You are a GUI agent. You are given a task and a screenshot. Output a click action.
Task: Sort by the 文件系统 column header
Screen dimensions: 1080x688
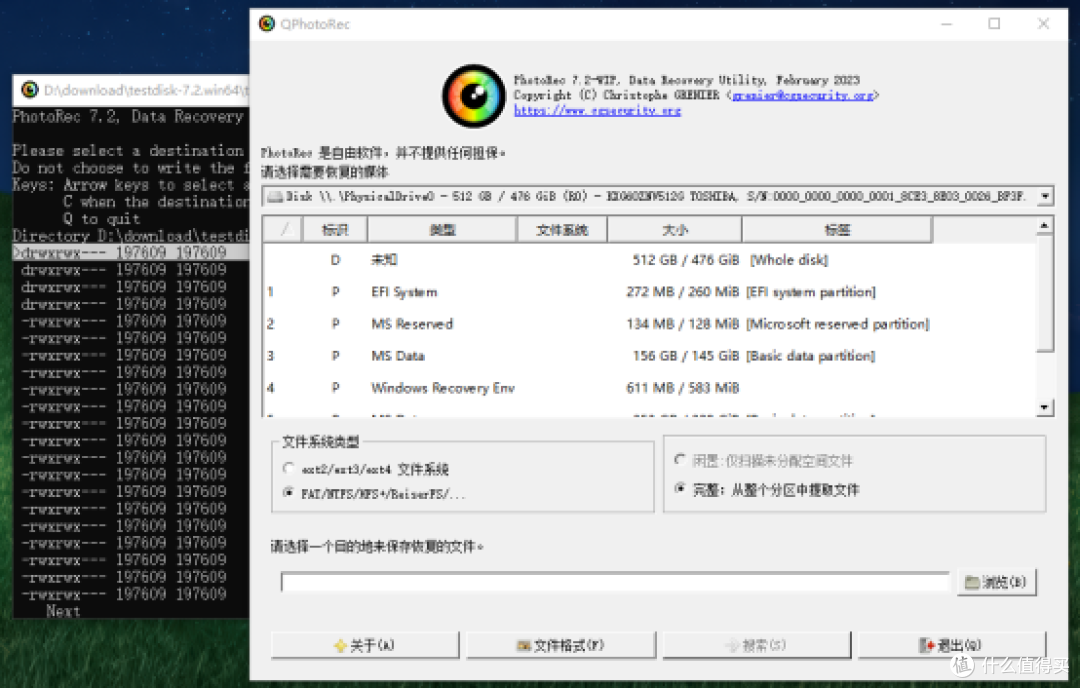(562, 230)
